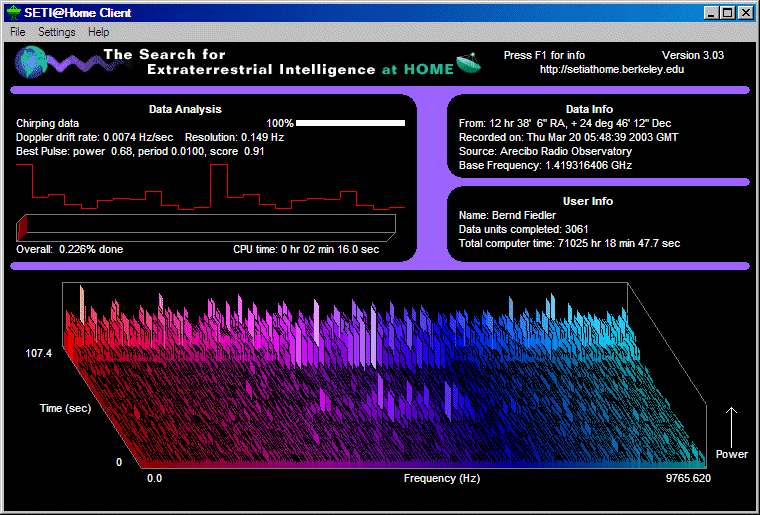This screenshot has height=515, width=760.
Task: Click 'Overall: 0.226% done' text
Action: click(x=69, y=250)
